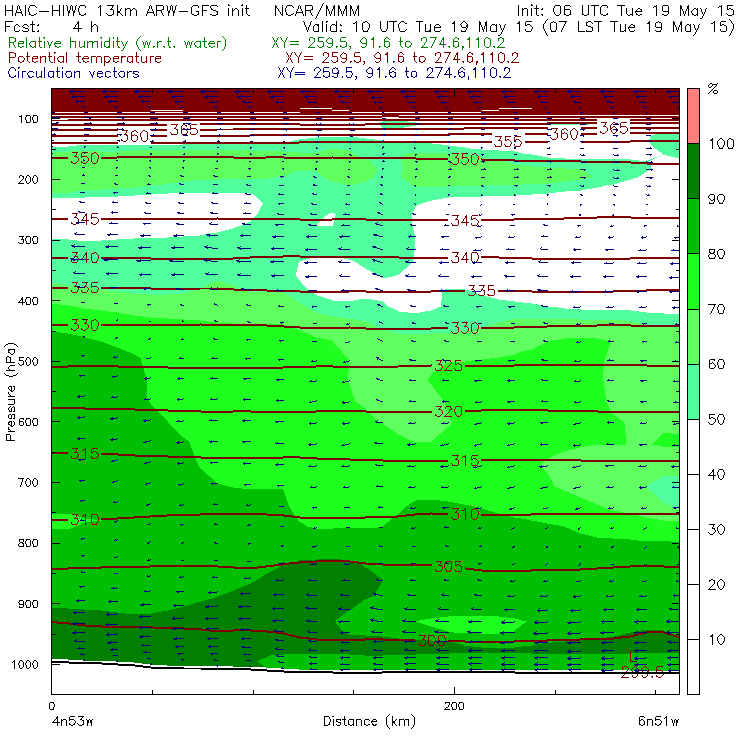Click the '355' potential temperature contour label
The width and height of the screenshot is (740, 740).
click(x=508, y=142)
